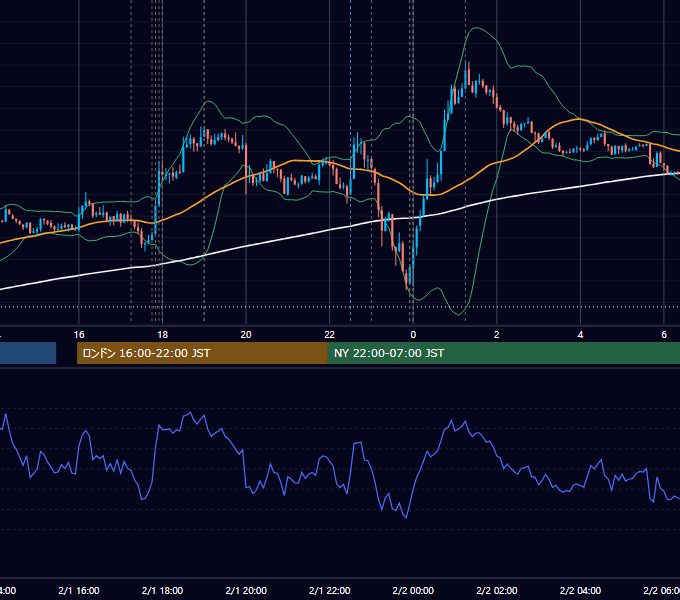Click the 2/1 18:00 date label

coord(163,590)
